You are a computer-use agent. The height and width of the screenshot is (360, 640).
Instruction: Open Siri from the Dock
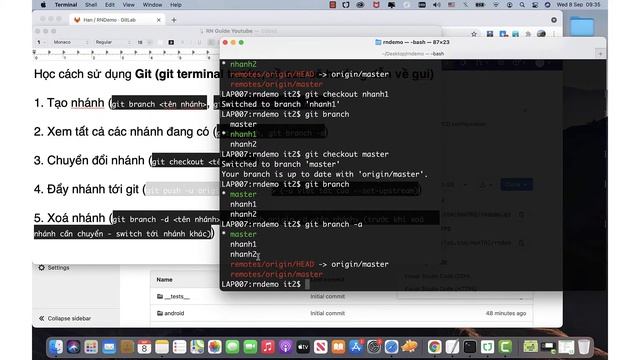coord(73,347)
